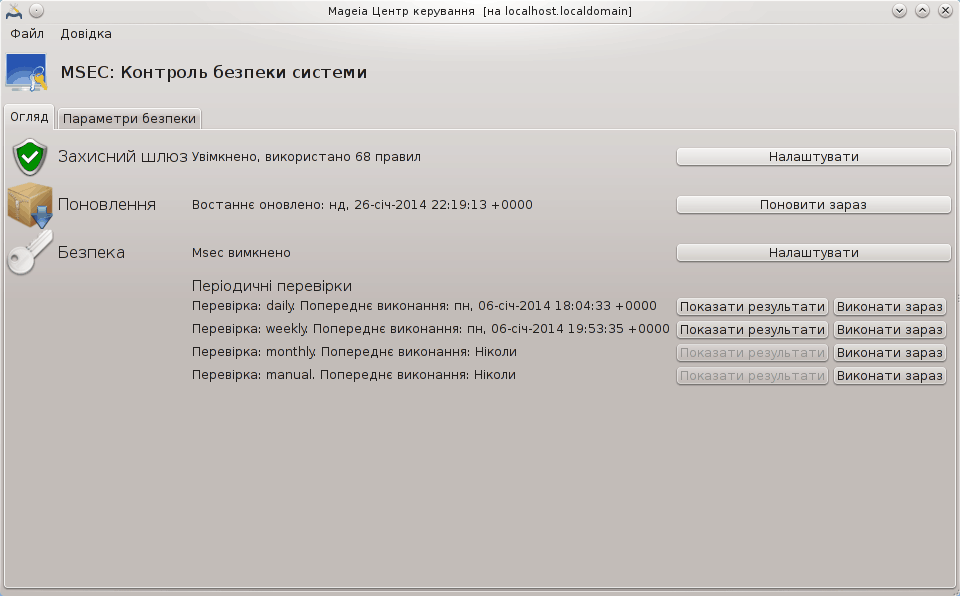Click 'MSEC: Контроль безпеки системи' title
The width and height of the screenshot is (960, 596).
click(x=214, y=72)
